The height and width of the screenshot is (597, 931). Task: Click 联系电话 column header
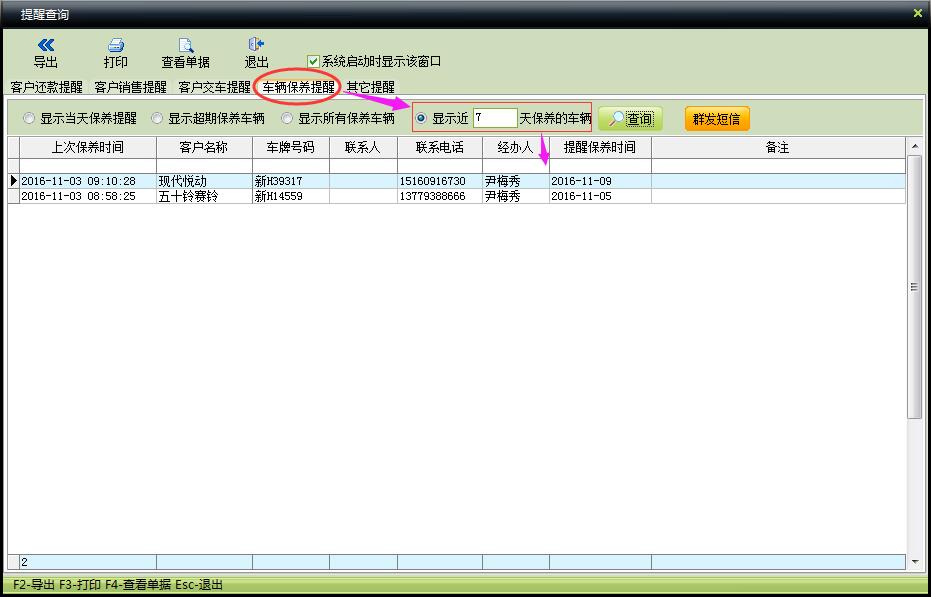(440, 147)
